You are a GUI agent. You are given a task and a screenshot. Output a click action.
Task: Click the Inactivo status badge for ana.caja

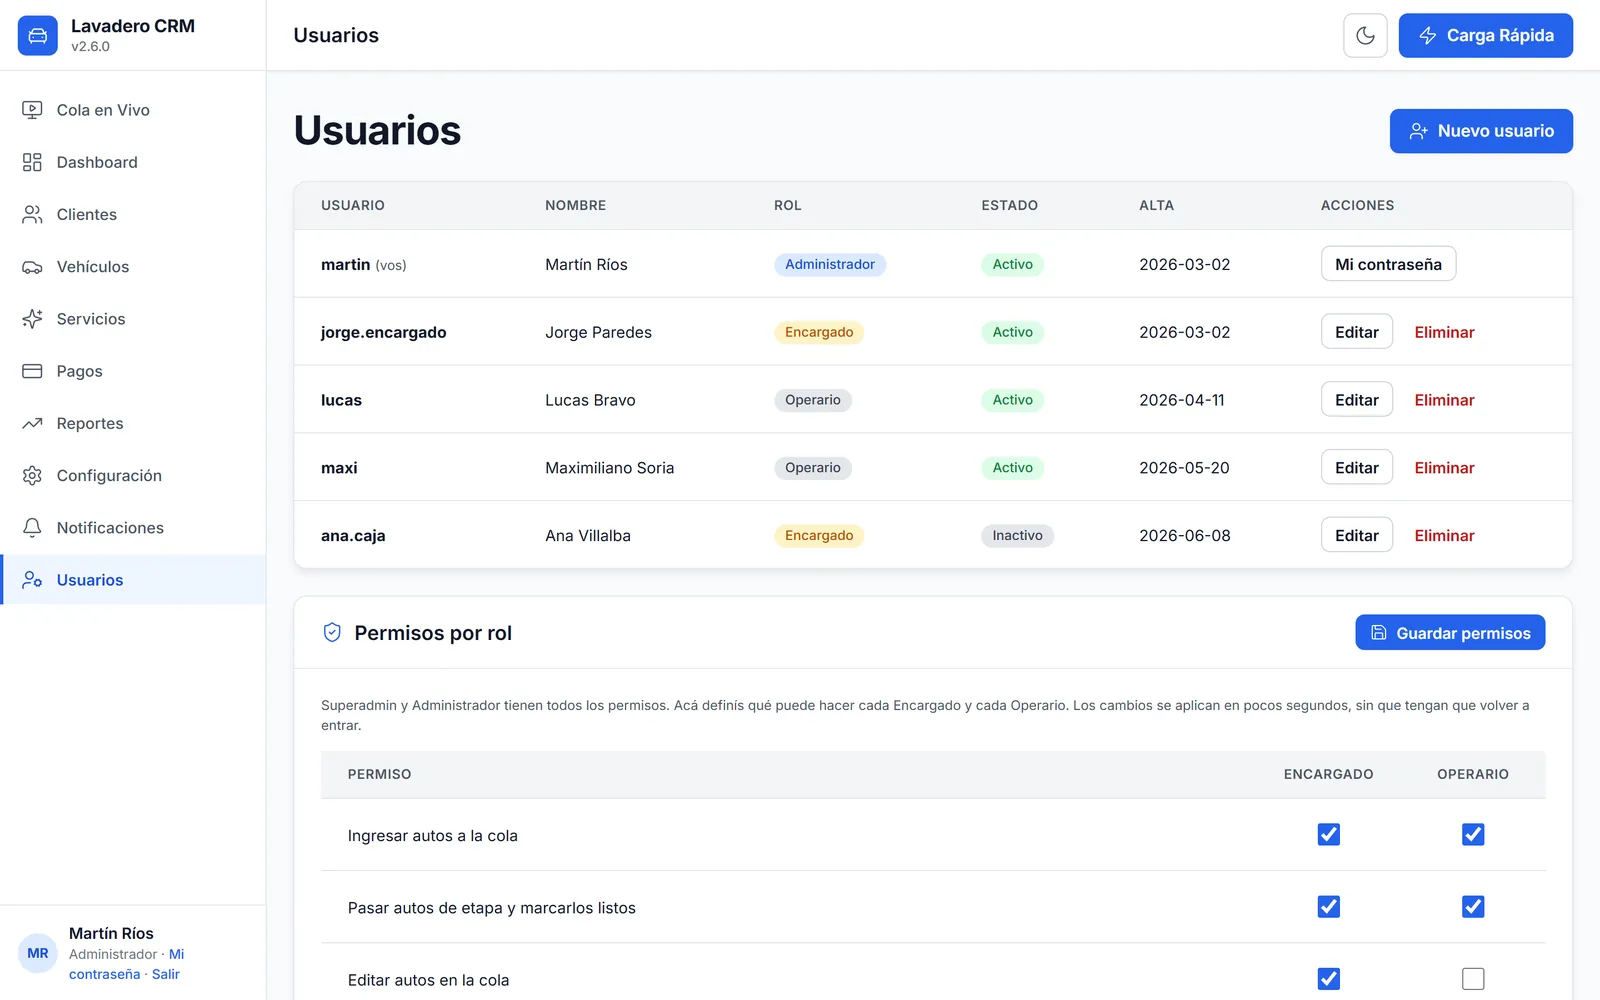(1017, 536)
